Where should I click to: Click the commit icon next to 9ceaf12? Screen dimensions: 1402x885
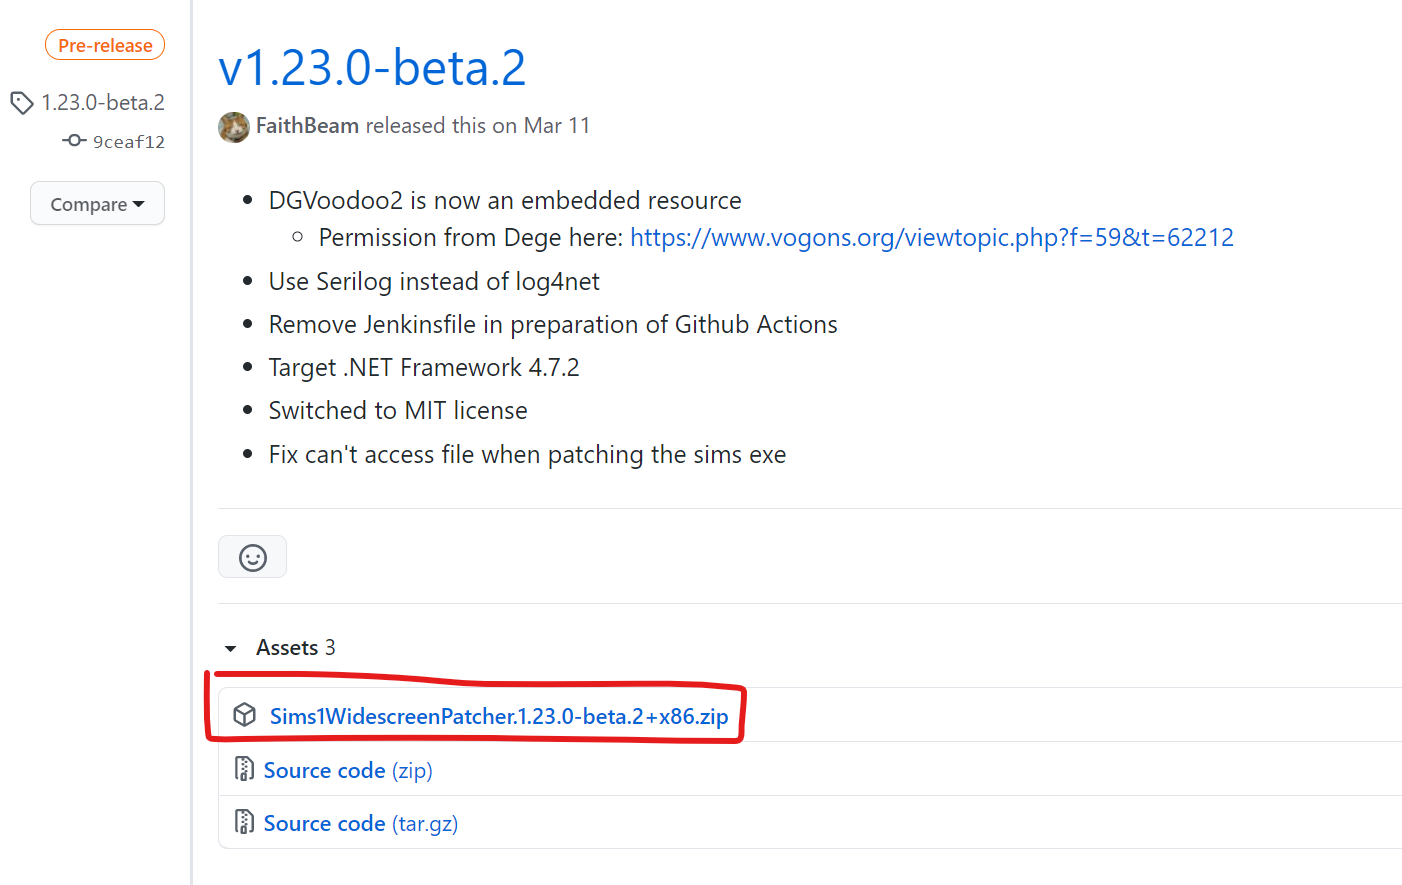point(74,141)
